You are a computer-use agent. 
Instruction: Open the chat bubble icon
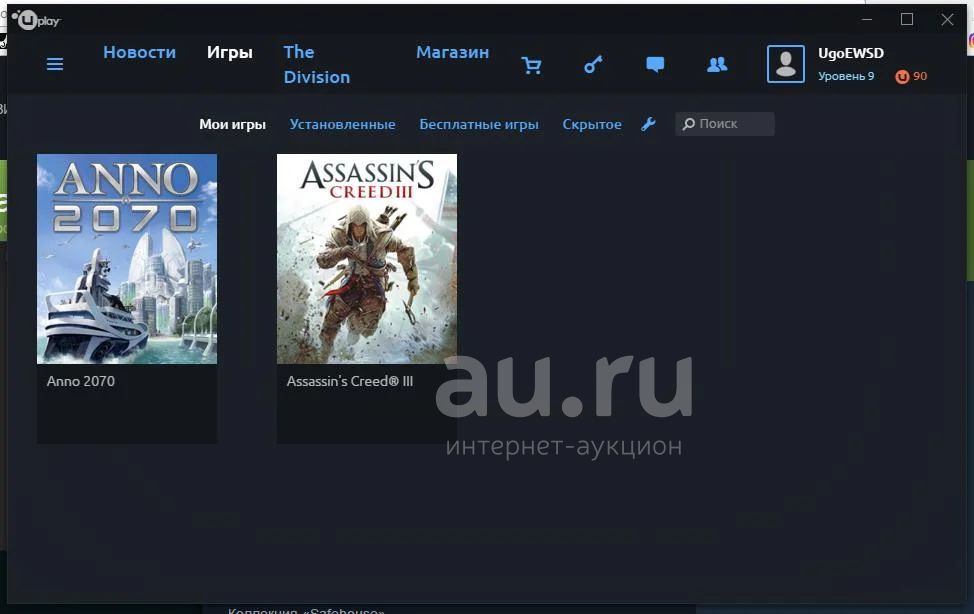[655, 64]
